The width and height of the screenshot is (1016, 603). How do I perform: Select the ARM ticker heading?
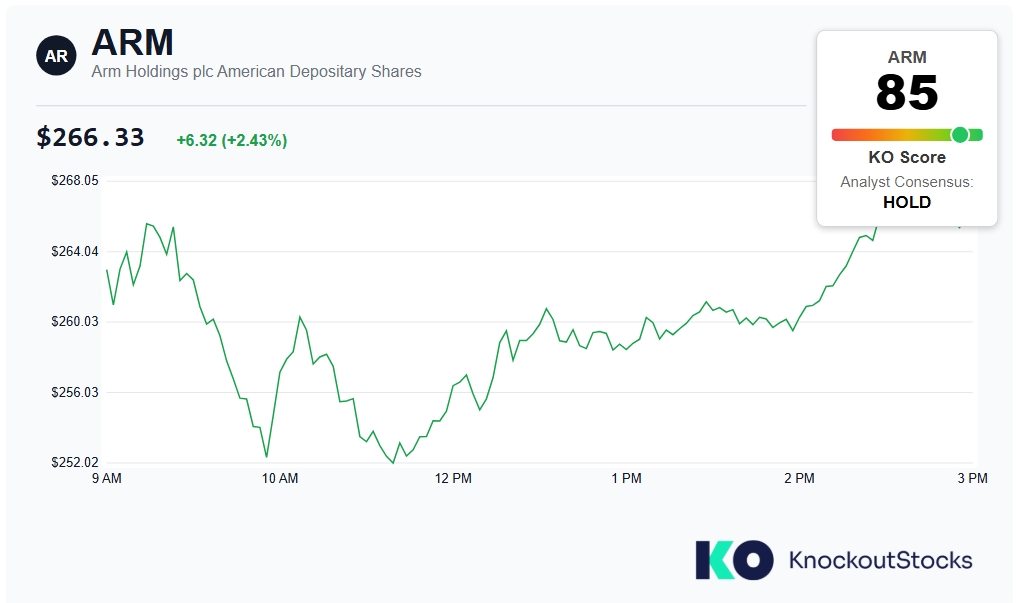[133, 43]
